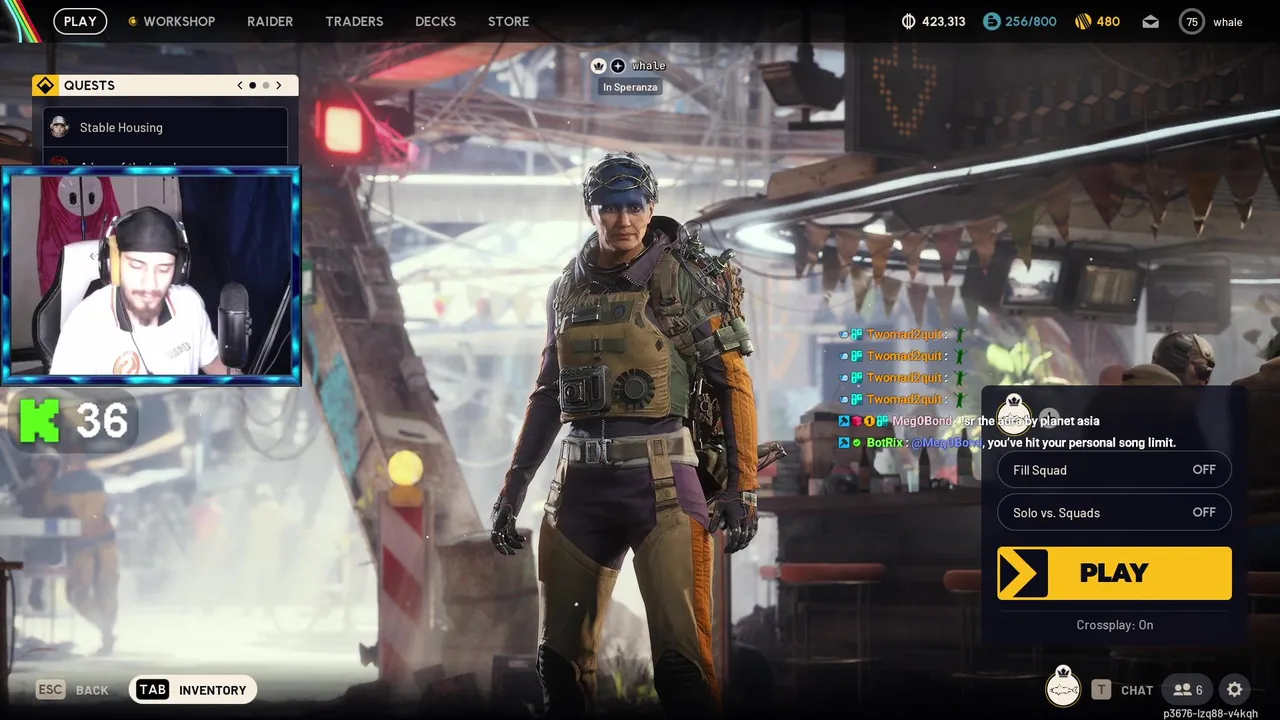Open the CHAT button
The height and width of the screenshot is (720, 1280).
1122,690
